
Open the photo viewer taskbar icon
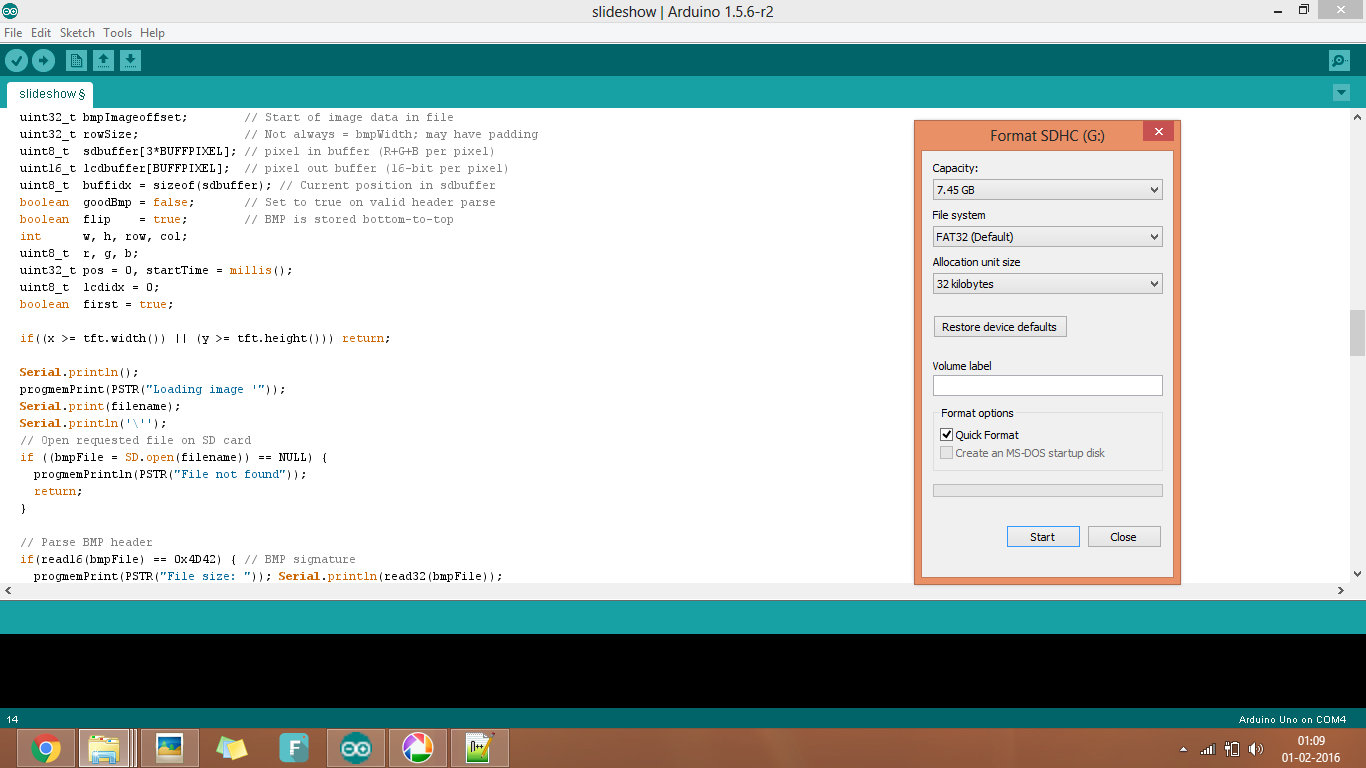click(170, 748)
